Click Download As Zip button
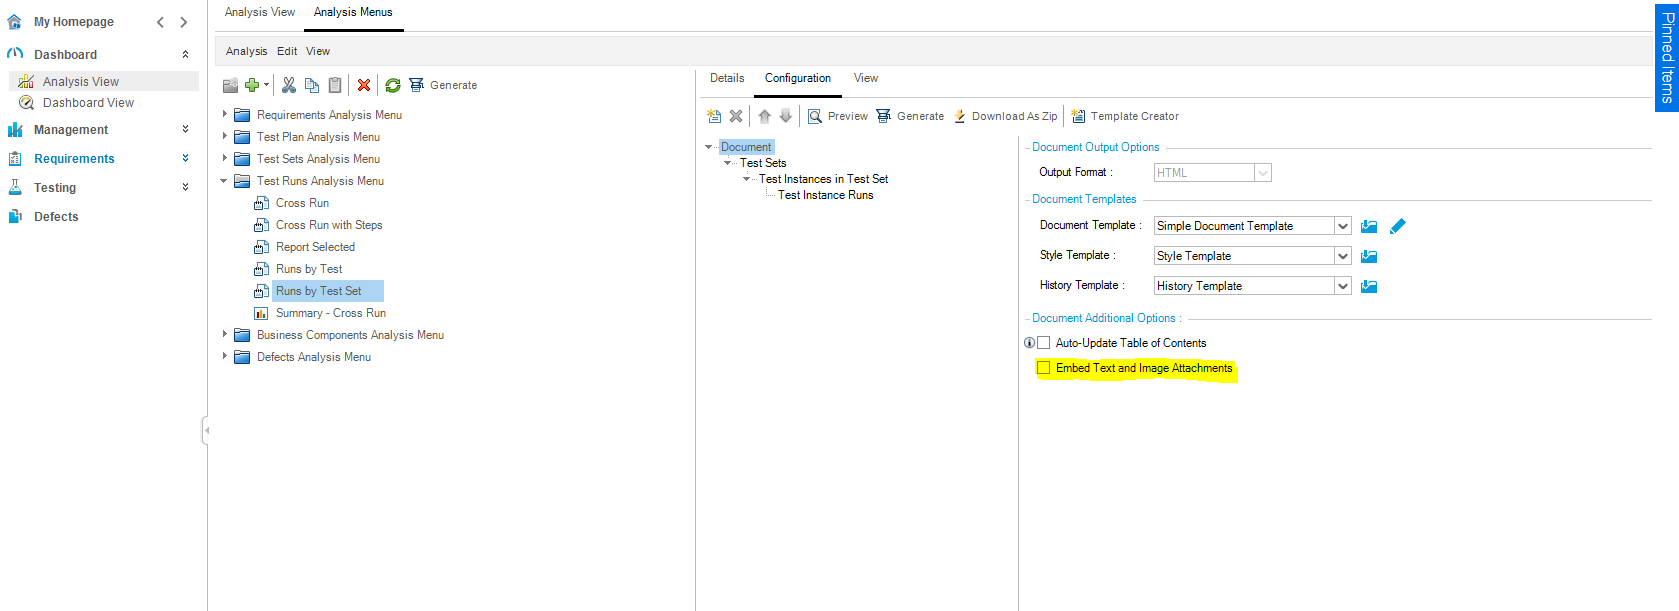The height and width of the screenshot is (611, 1679). (1005, 116)
